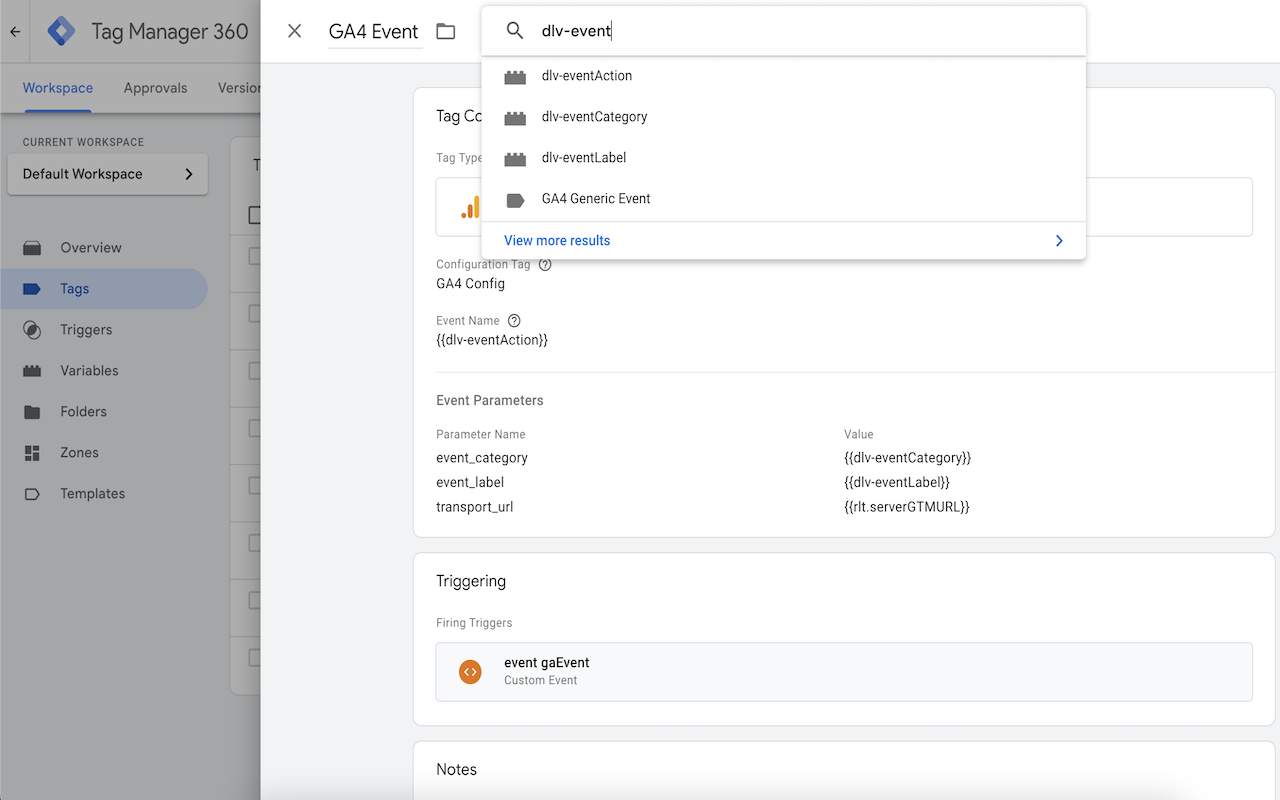Click event_label parameter name
This screenshot has width=1280, height=800.
click(470, 483)
